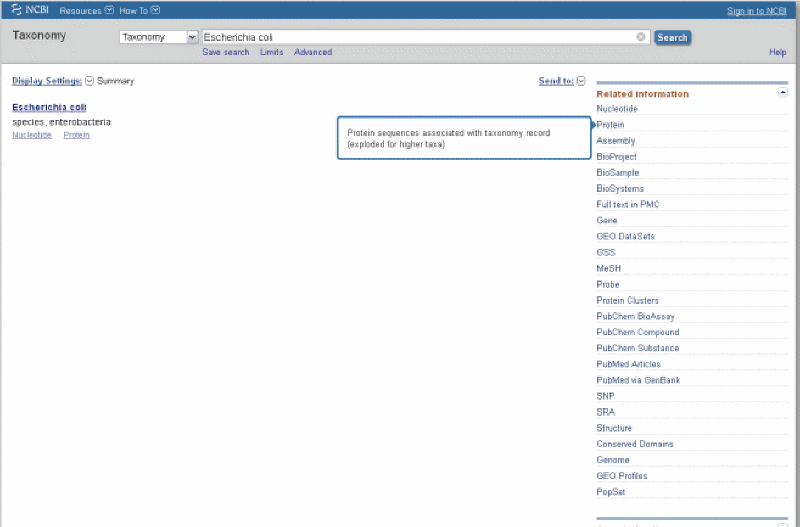Select Nucleotide in Related information
The height and width of the screenshot is (527, 800).
tap(617, 109)
